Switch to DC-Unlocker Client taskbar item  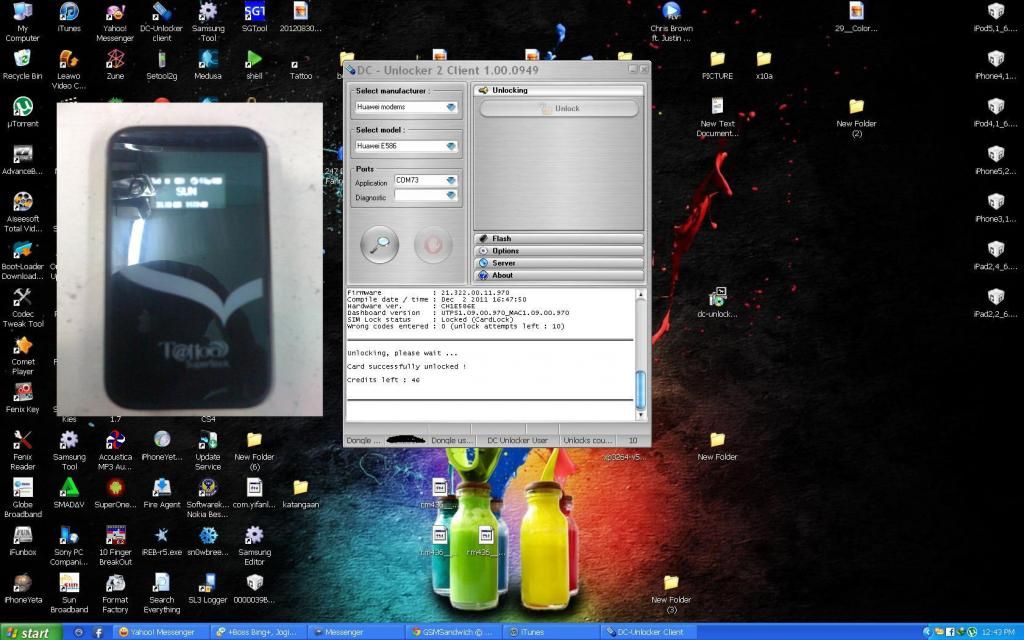click(x=650, y=632)
